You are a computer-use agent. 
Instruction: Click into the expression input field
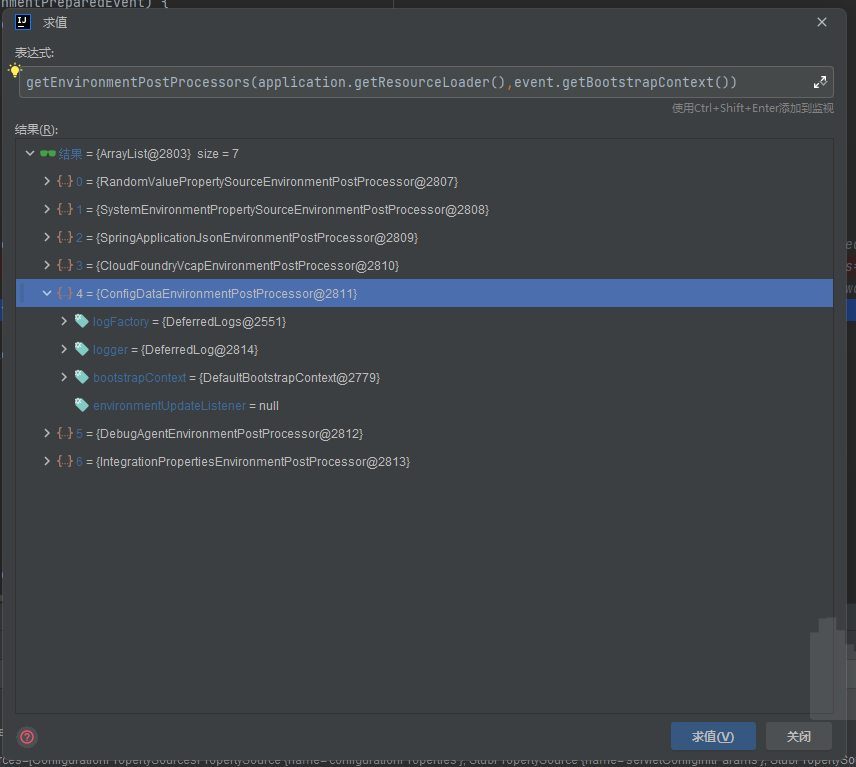[400, 82]
